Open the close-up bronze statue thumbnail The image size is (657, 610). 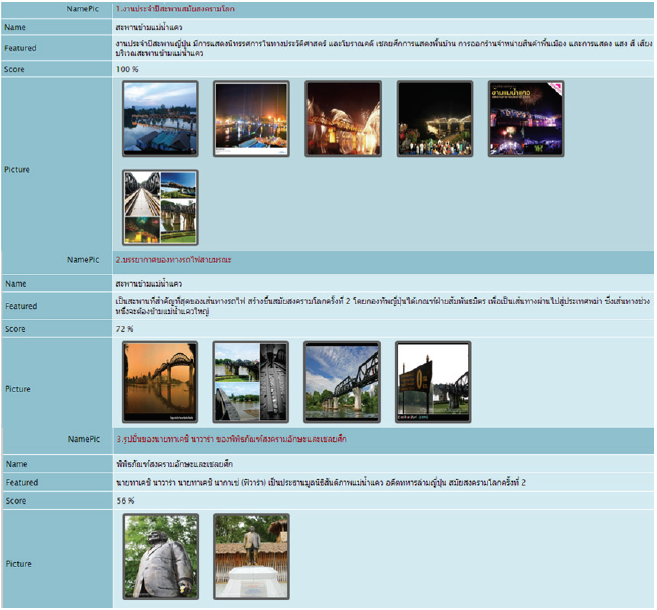pos(160,556)
